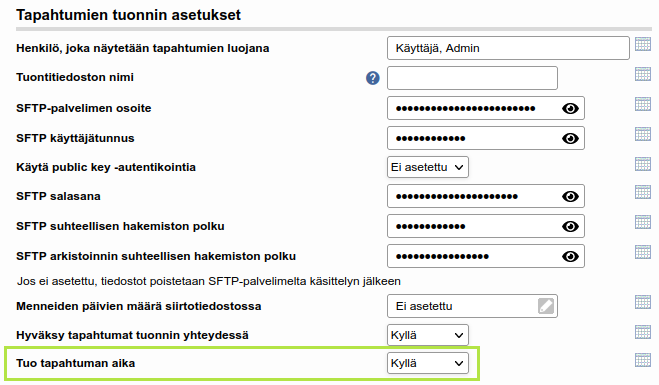Screen dimensions: 659x385
Task: Click table icon beside SFTP-palvelimen osoite
Action: point(643,104)
